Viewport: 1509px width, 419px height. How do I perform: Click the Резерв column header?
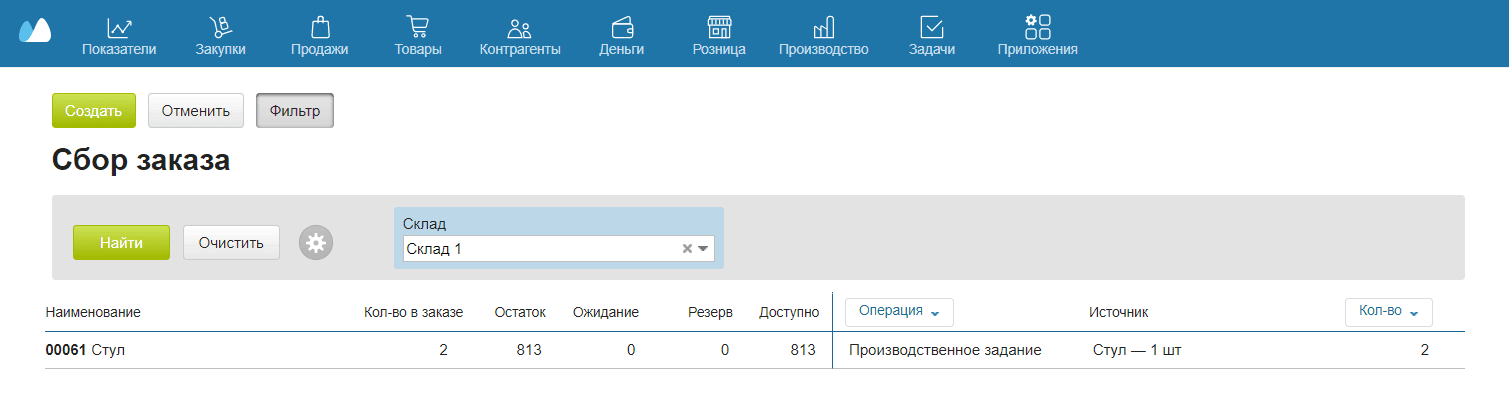[x=711, y=312]
